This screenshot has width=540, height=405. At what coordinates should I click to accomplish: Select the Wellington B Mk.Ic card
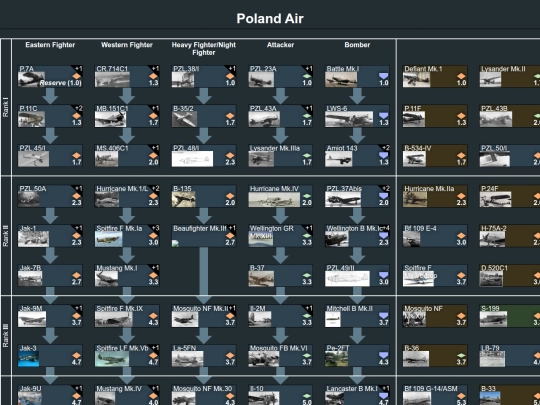tap(357, 236)
